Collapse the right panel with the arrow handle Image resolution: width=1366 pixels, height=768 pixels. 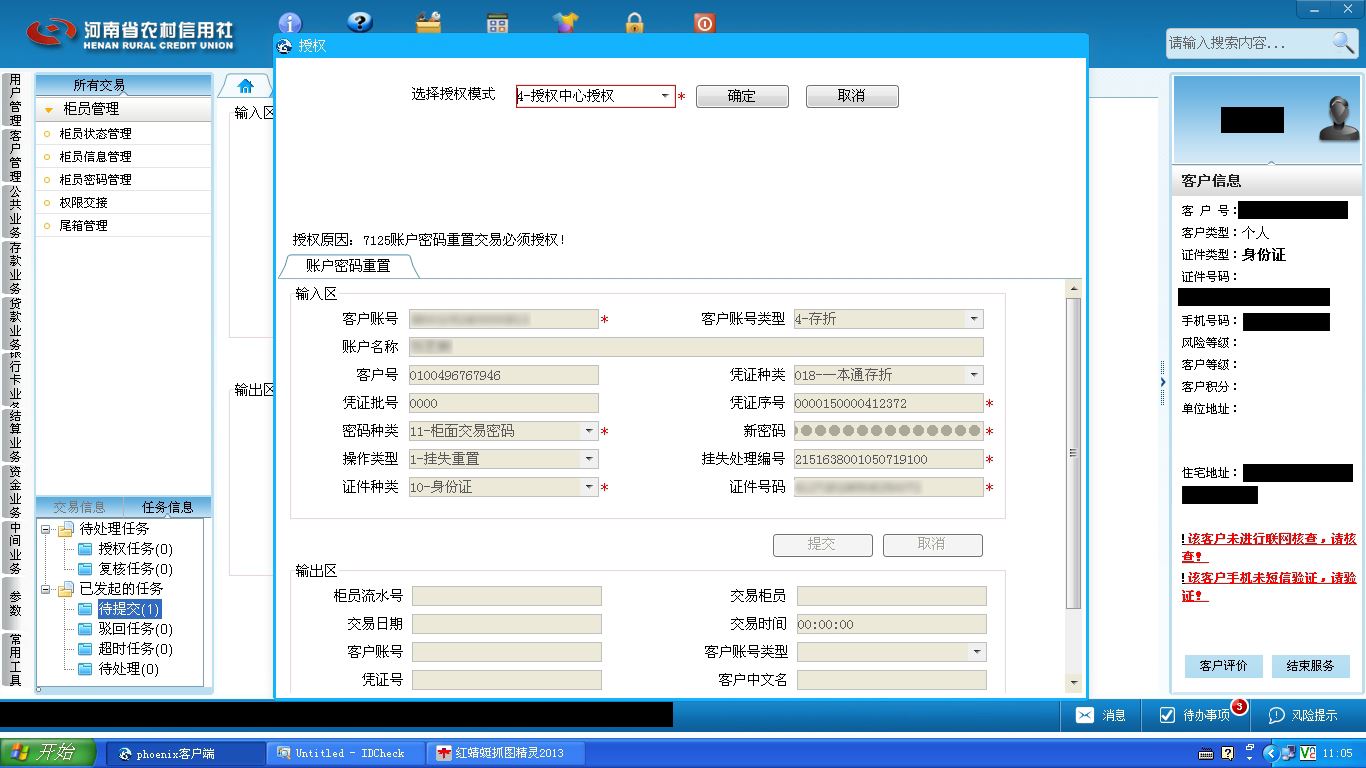coord(1162,383)
